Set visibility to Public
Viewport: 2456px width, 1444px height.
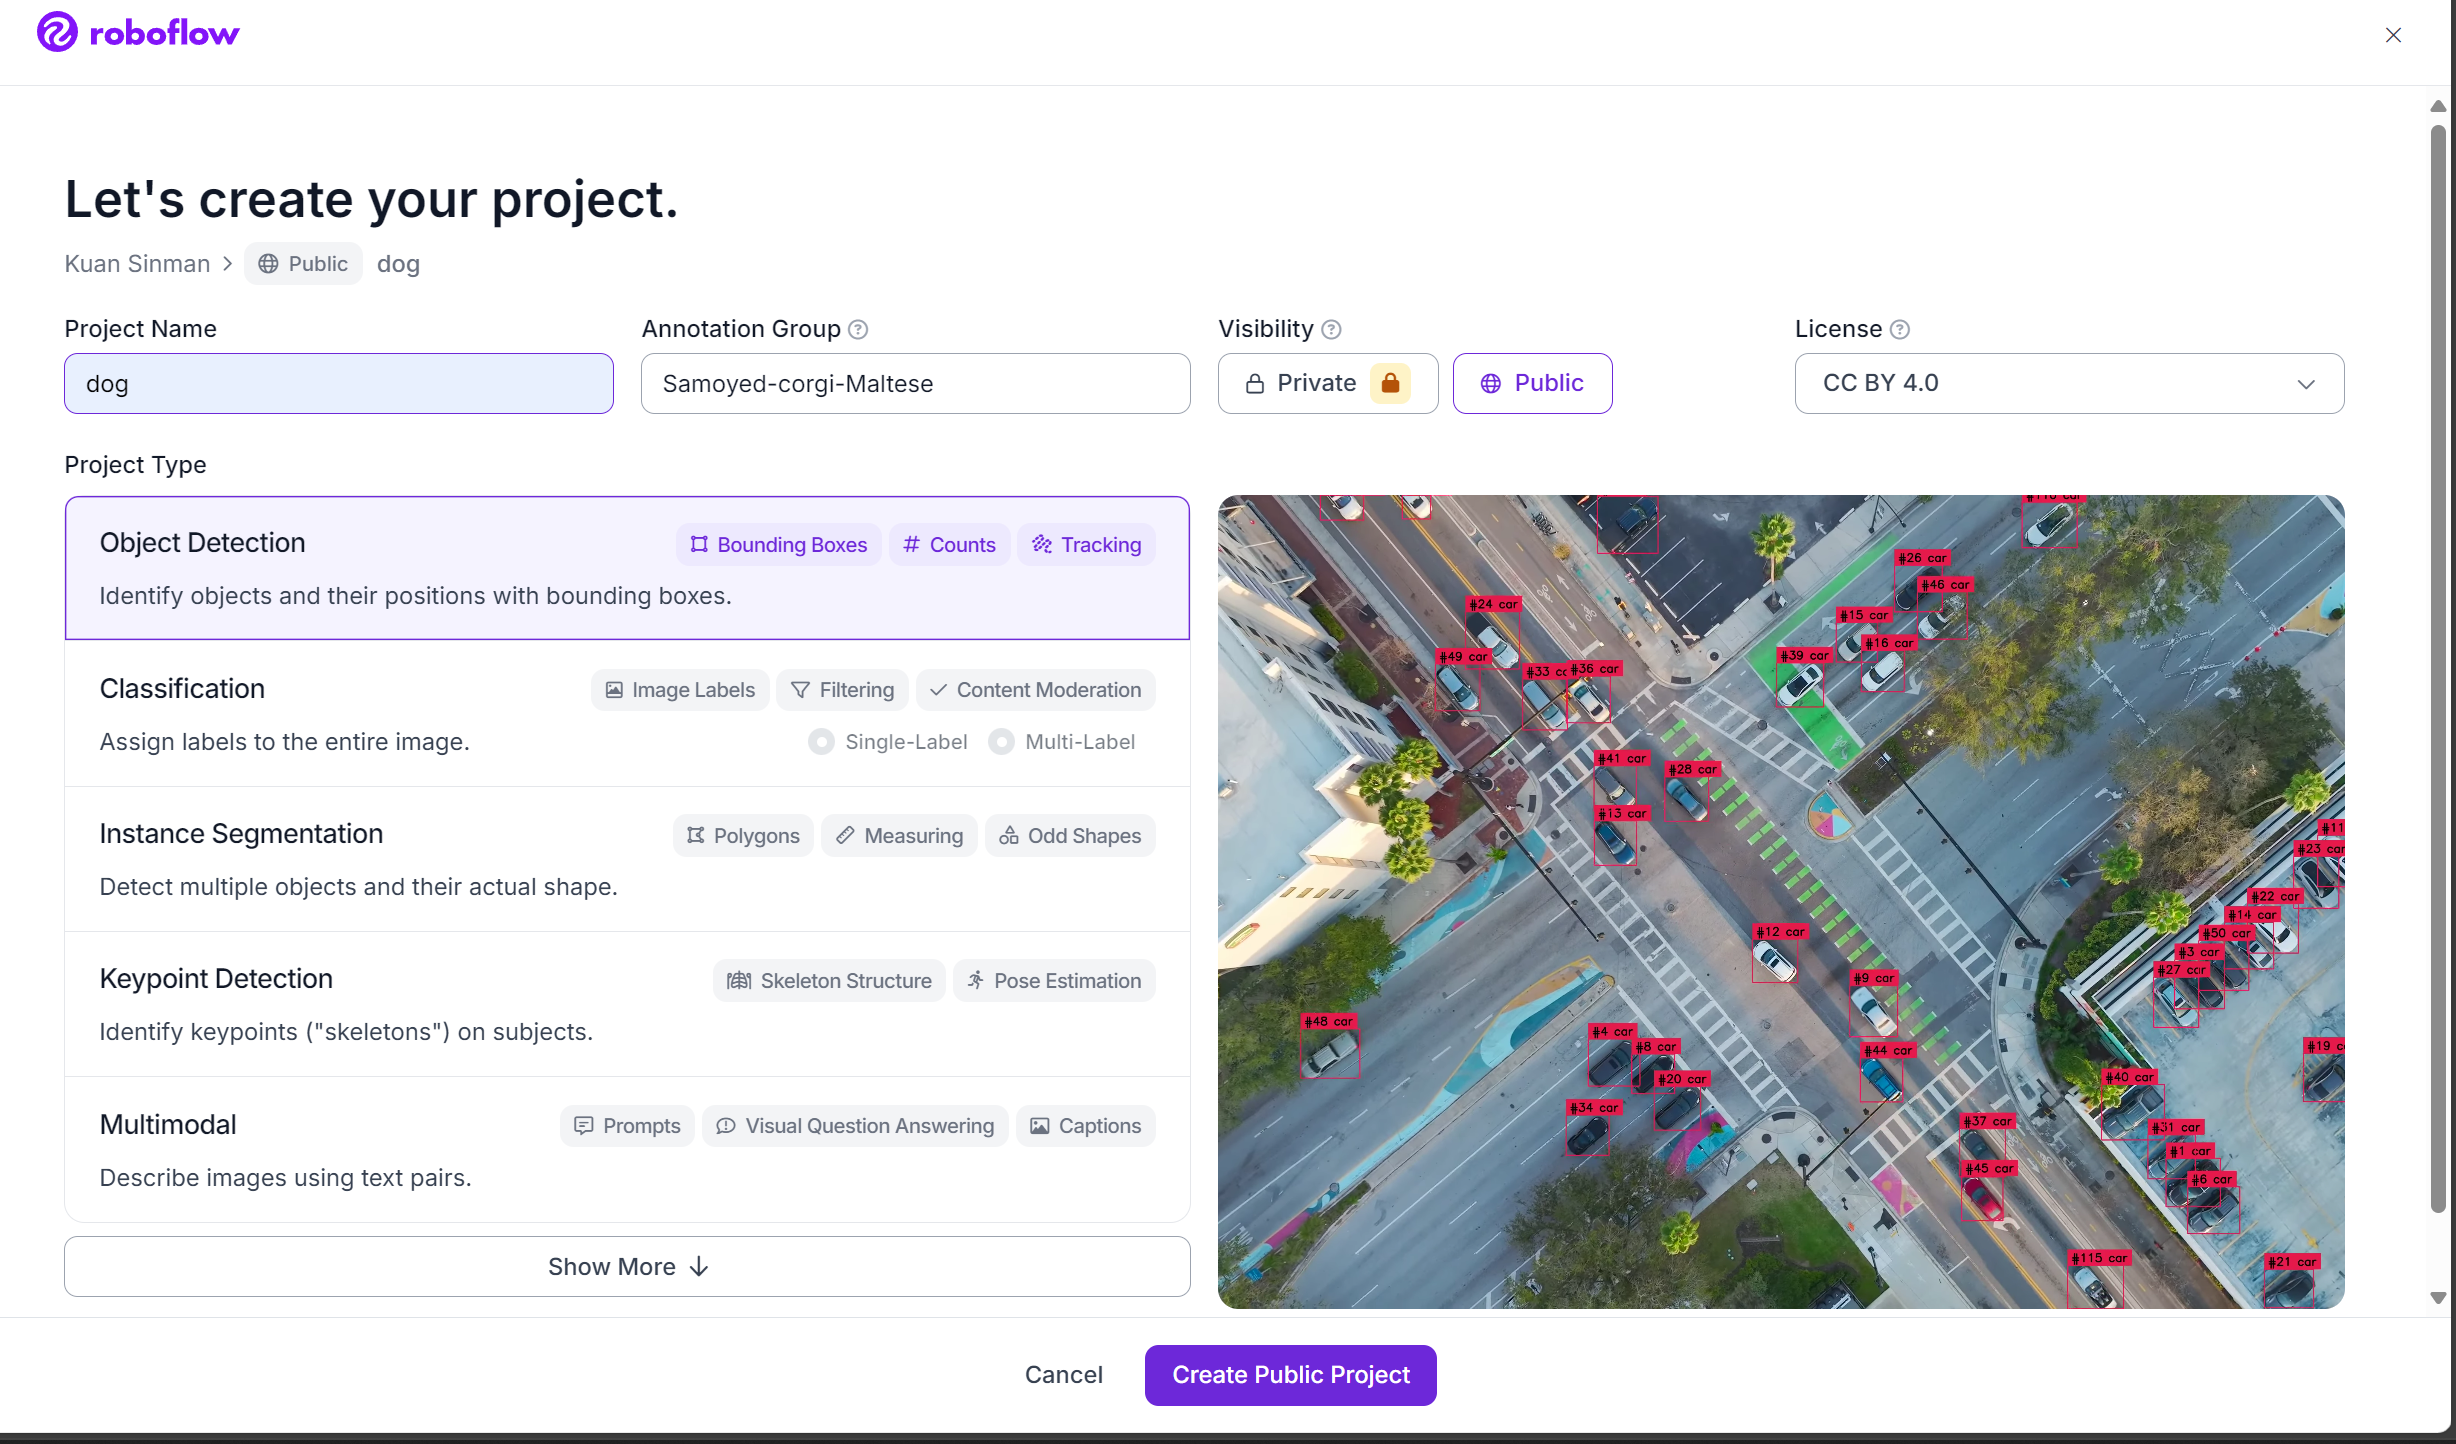pos(1532,383)
